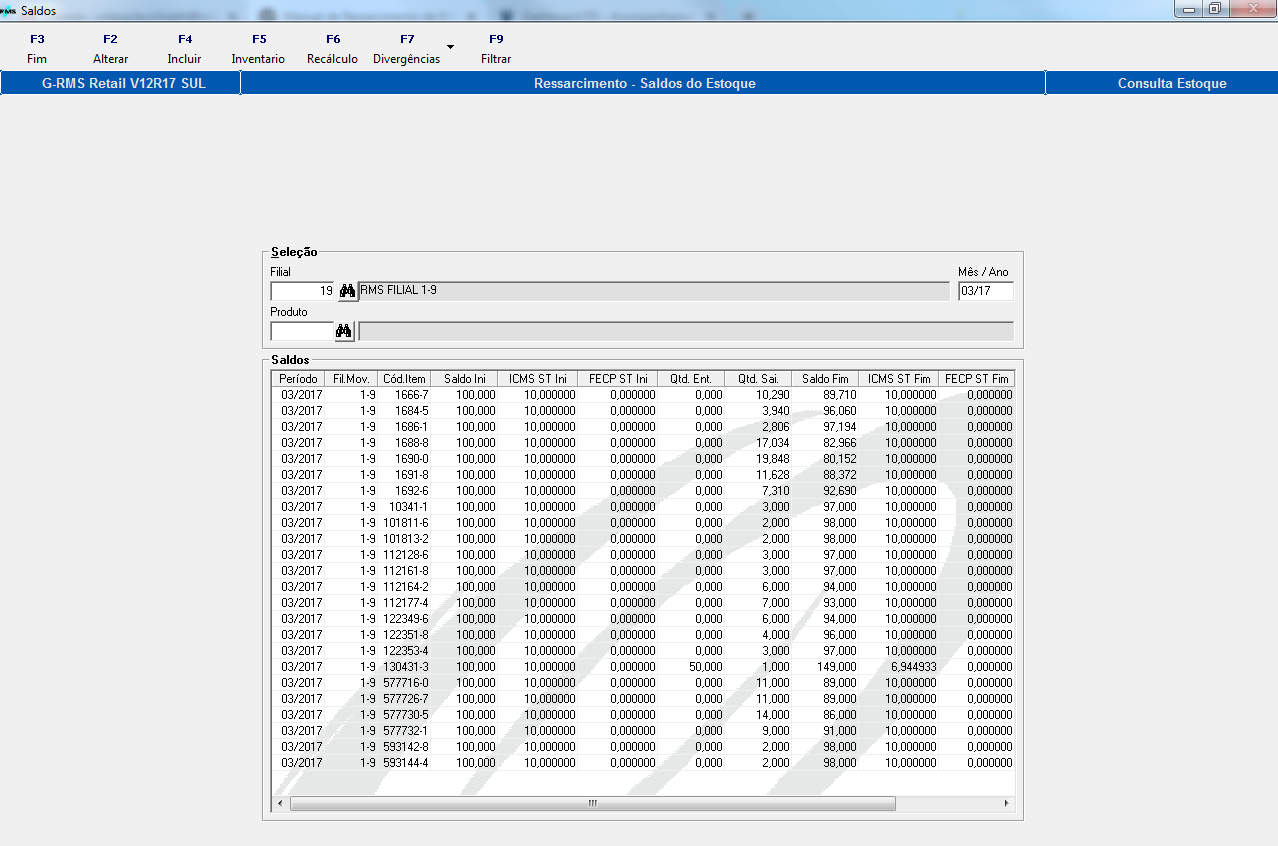Image resolution: width=1278 pixels, height=846 pixels.
Task: Click F7 Divergências toolbar button
Action: 406,49
